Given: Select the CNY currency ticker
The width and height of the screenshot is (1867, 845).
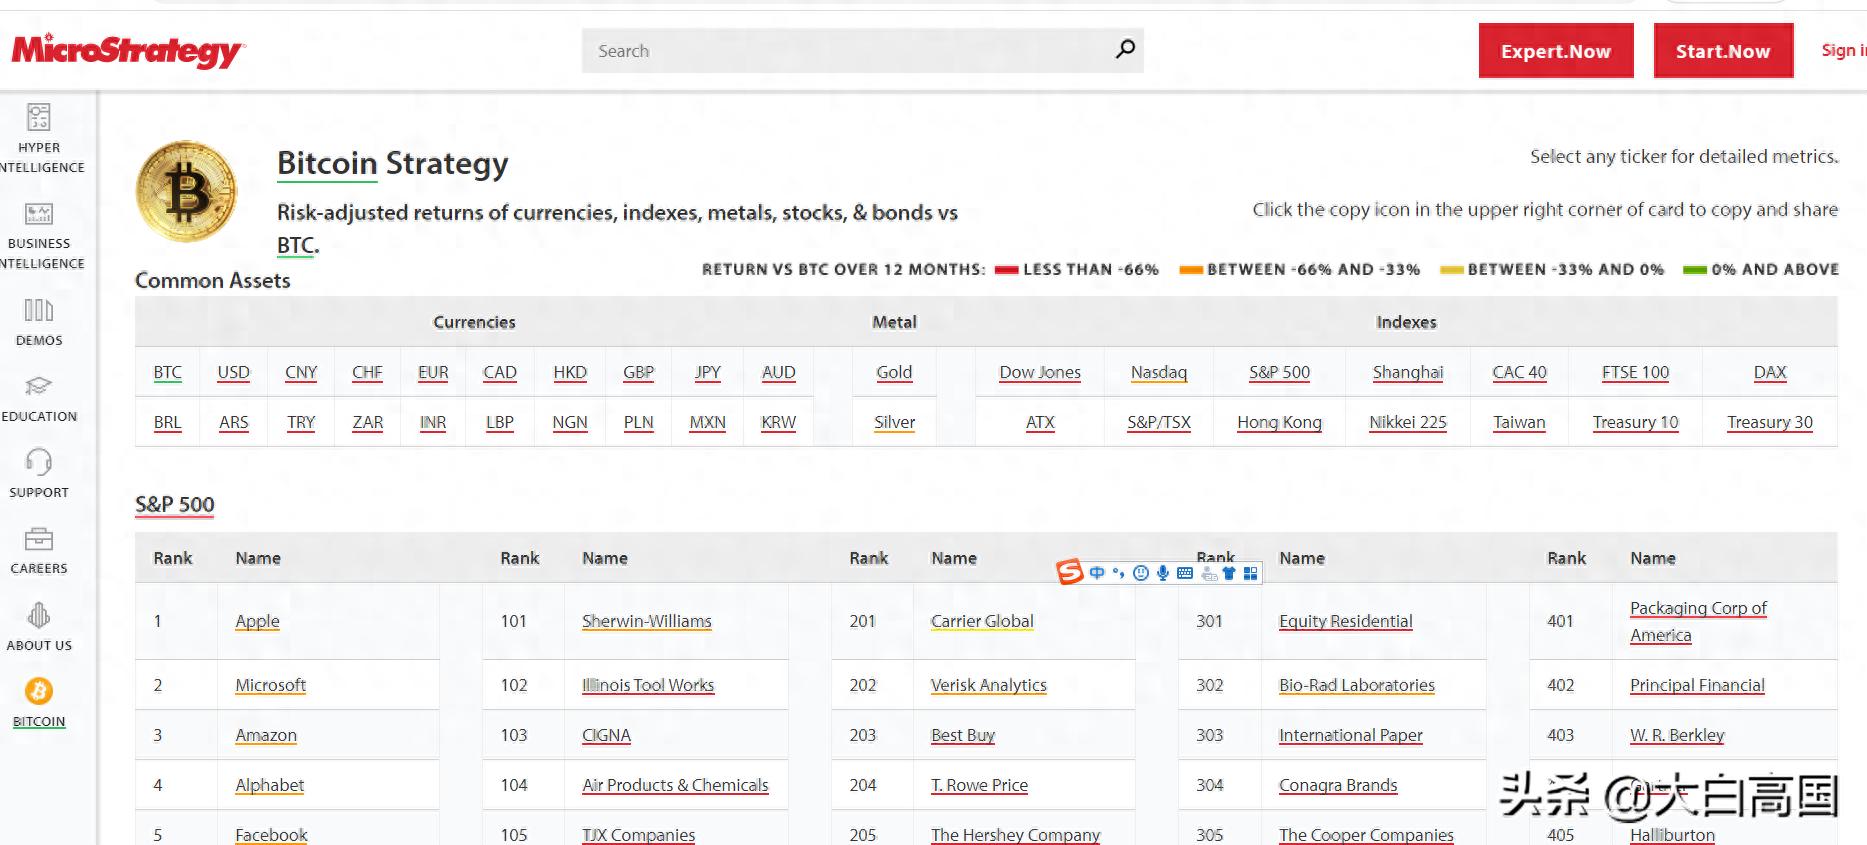Looking at the screenshot, I should (x=301, y=372).
